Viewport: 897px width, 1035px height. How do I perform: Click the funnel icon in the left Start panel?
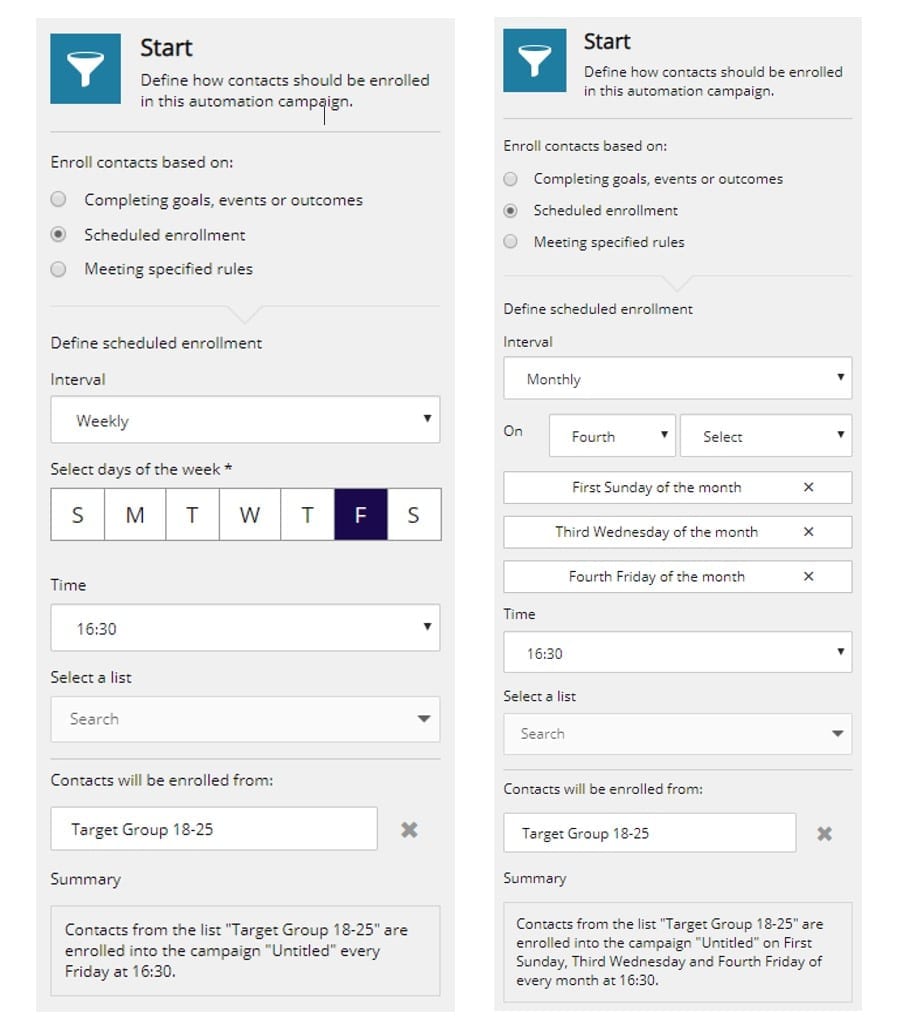(x=85, y=67)
